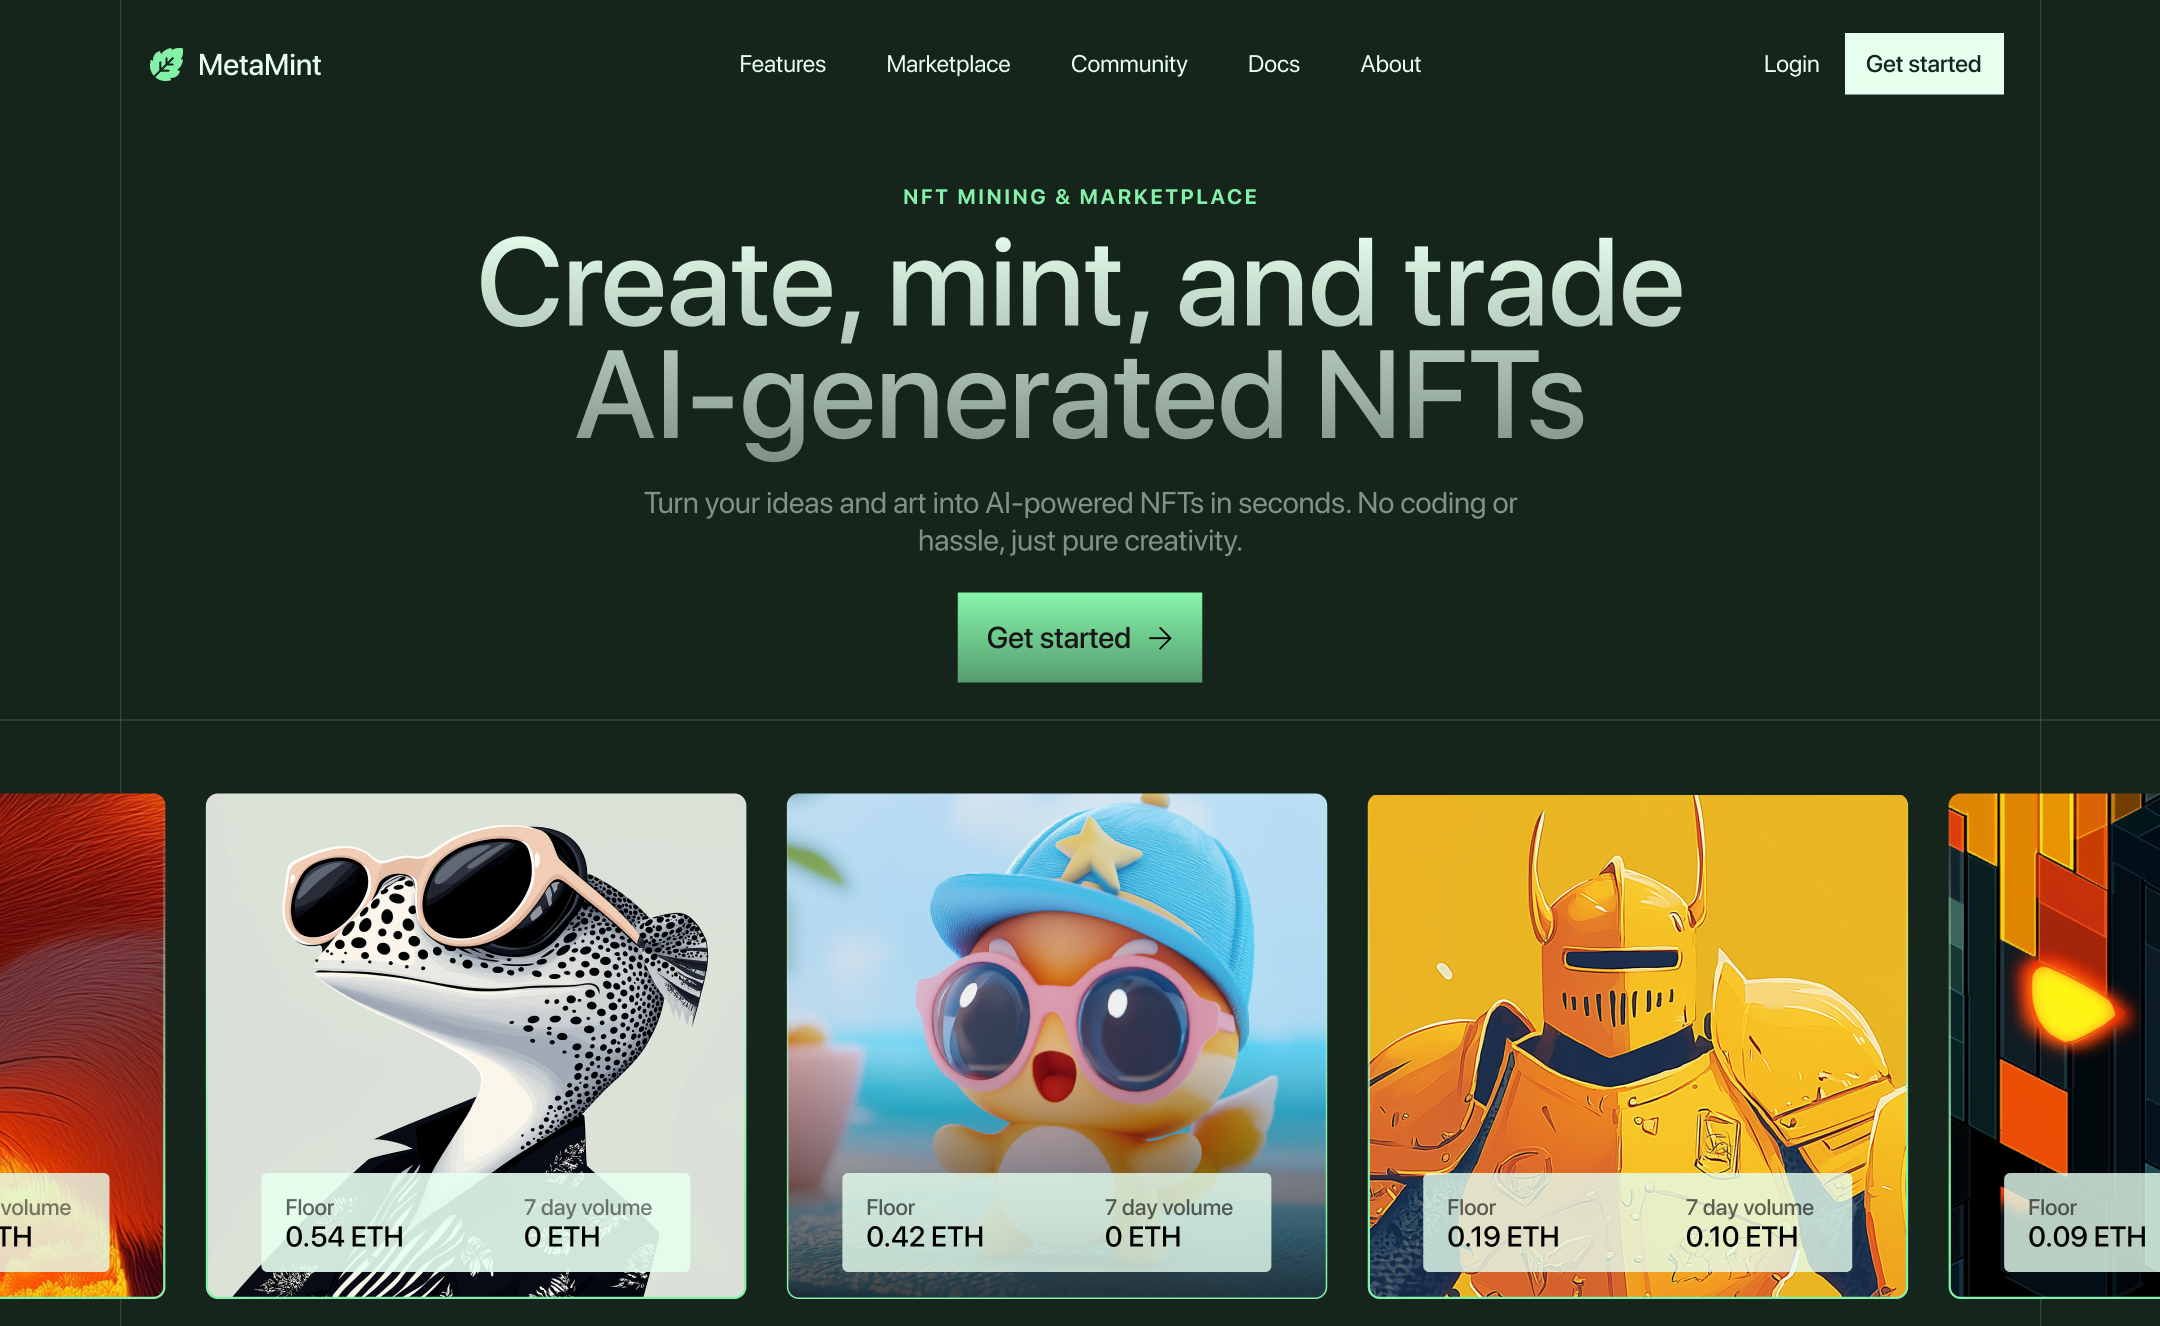Click the MetaMint leaf logo icon
The height and width of the screenshot is (1326, 2160).
click(166, 65)
